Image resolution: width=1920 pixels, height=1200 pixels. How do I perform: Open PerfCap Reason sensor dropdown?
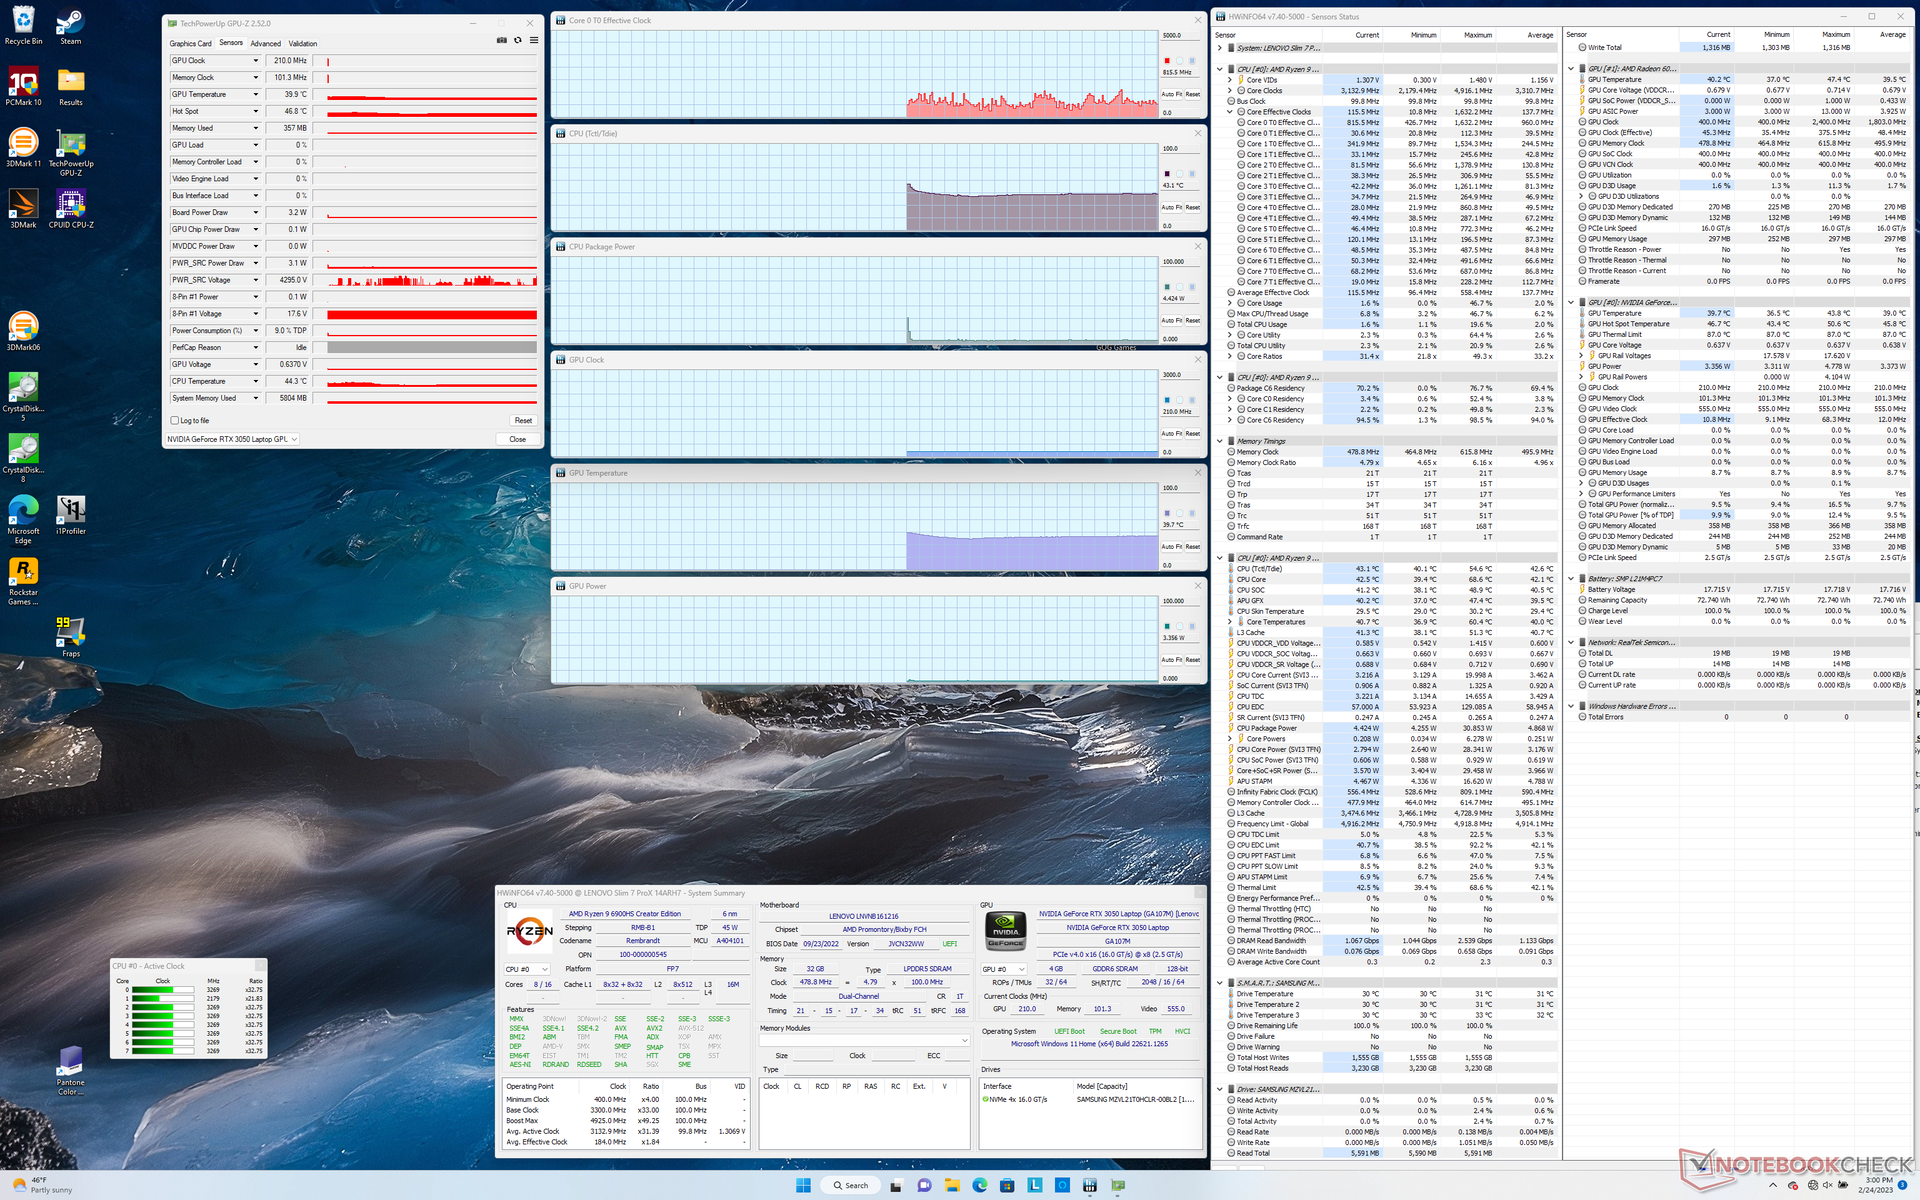click(x=256, y=348)
